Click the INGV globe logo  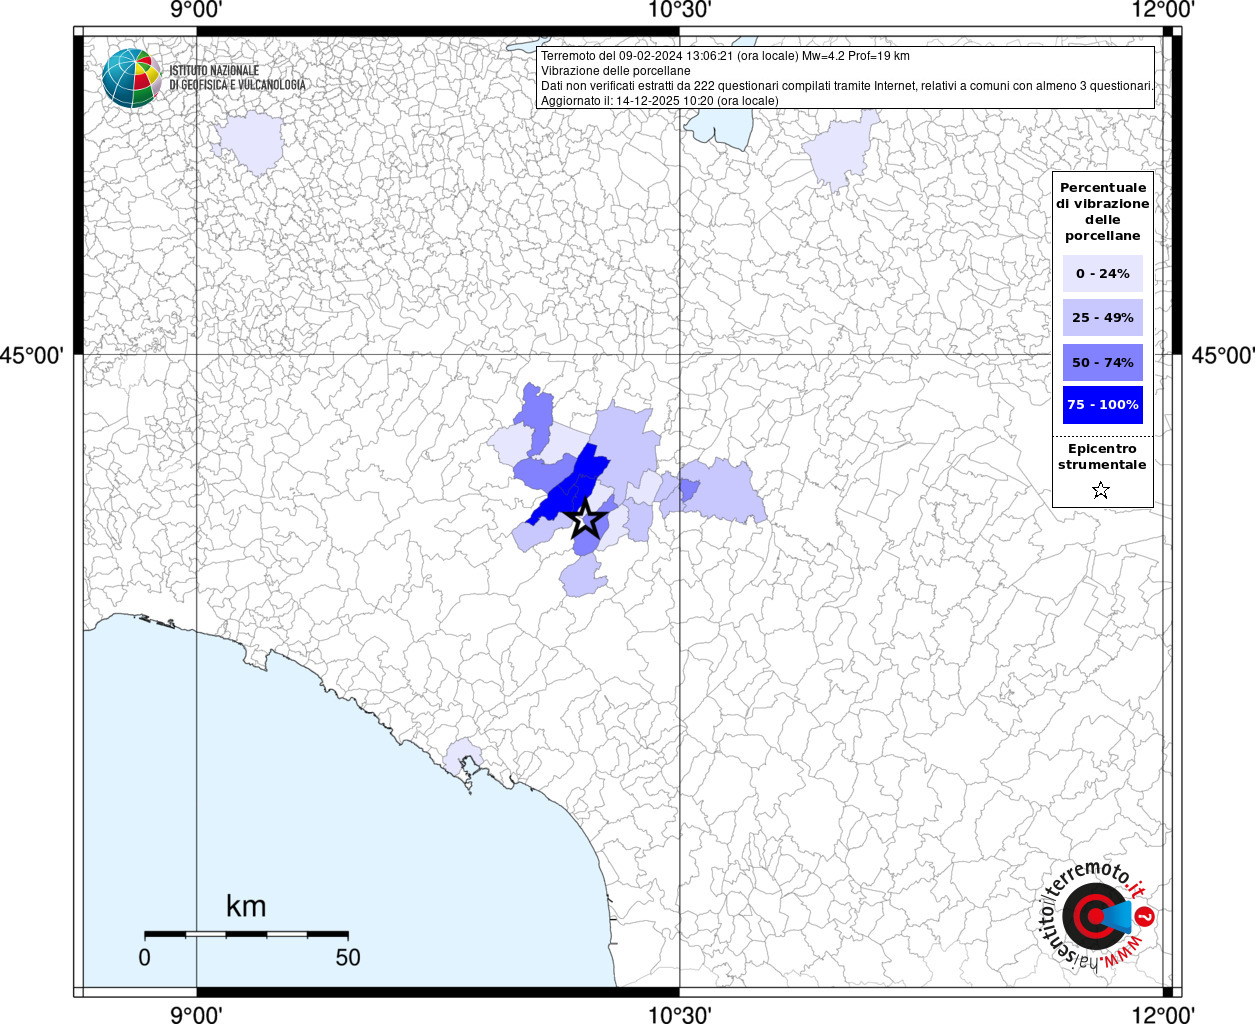(131, 78)
